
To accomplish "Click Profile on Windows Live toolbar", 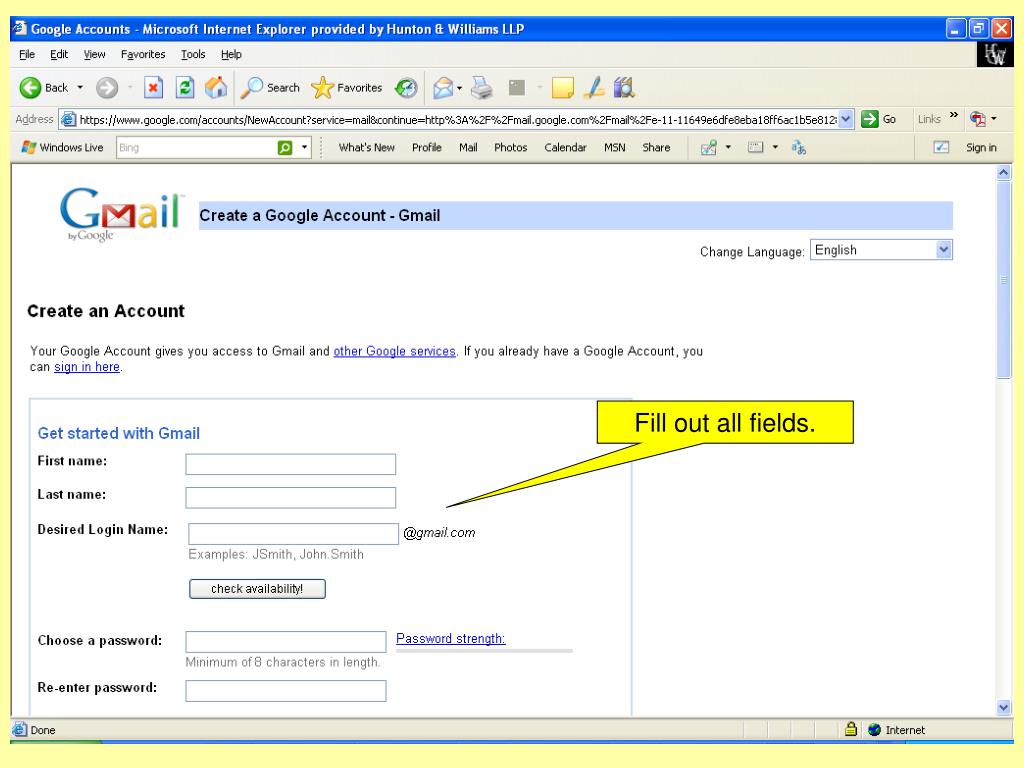I will (x=426, y=148).
